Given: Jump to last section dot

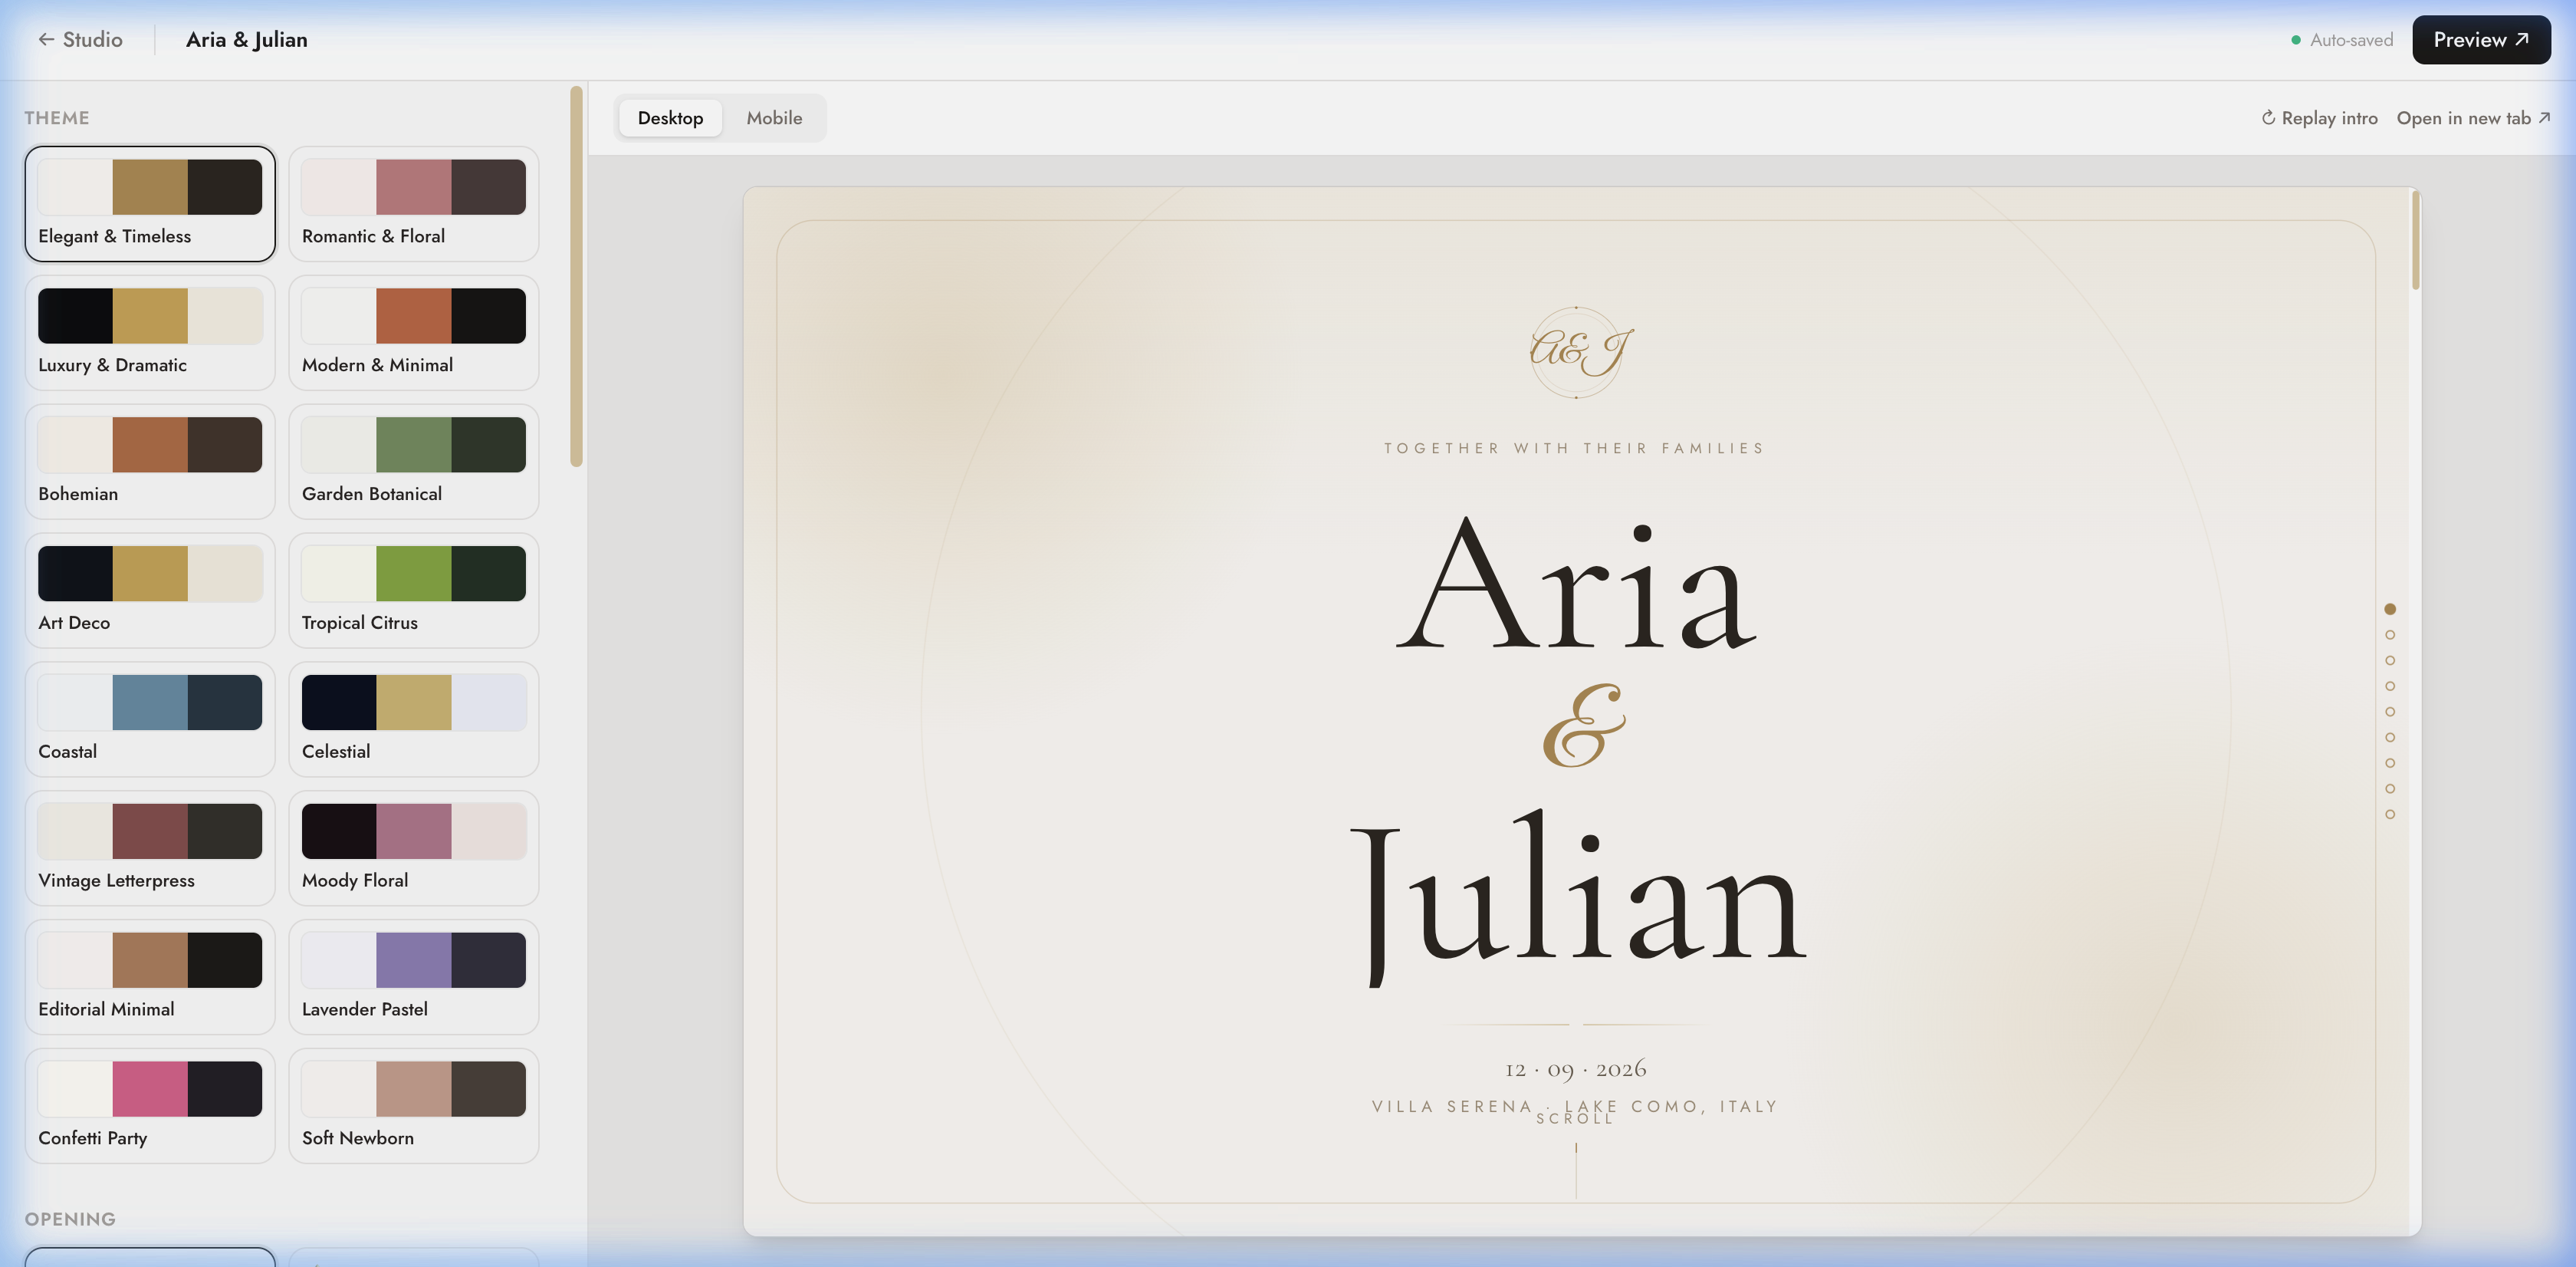Looking at the screenshot, I should 2390,815.
